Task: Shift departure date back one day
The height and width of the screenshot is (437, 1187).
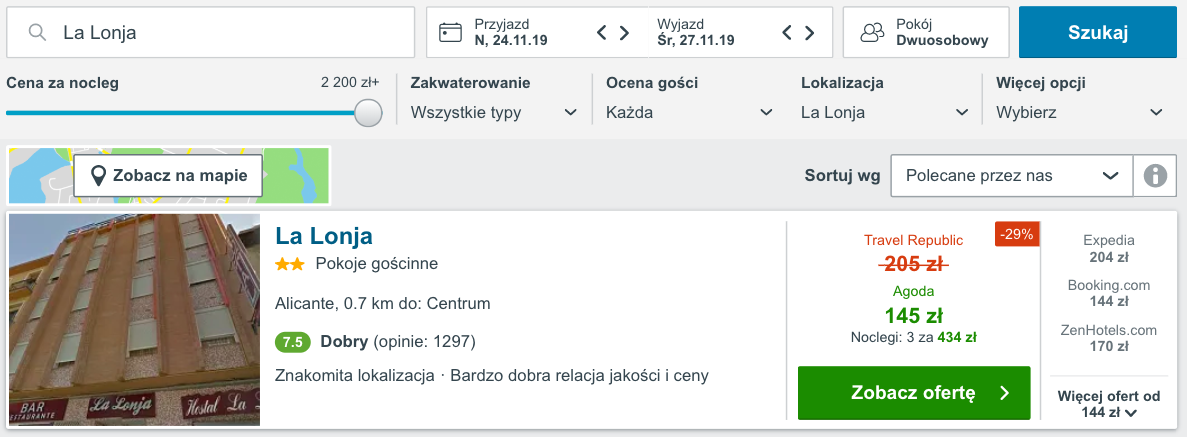Action: [x=787, y=33]
